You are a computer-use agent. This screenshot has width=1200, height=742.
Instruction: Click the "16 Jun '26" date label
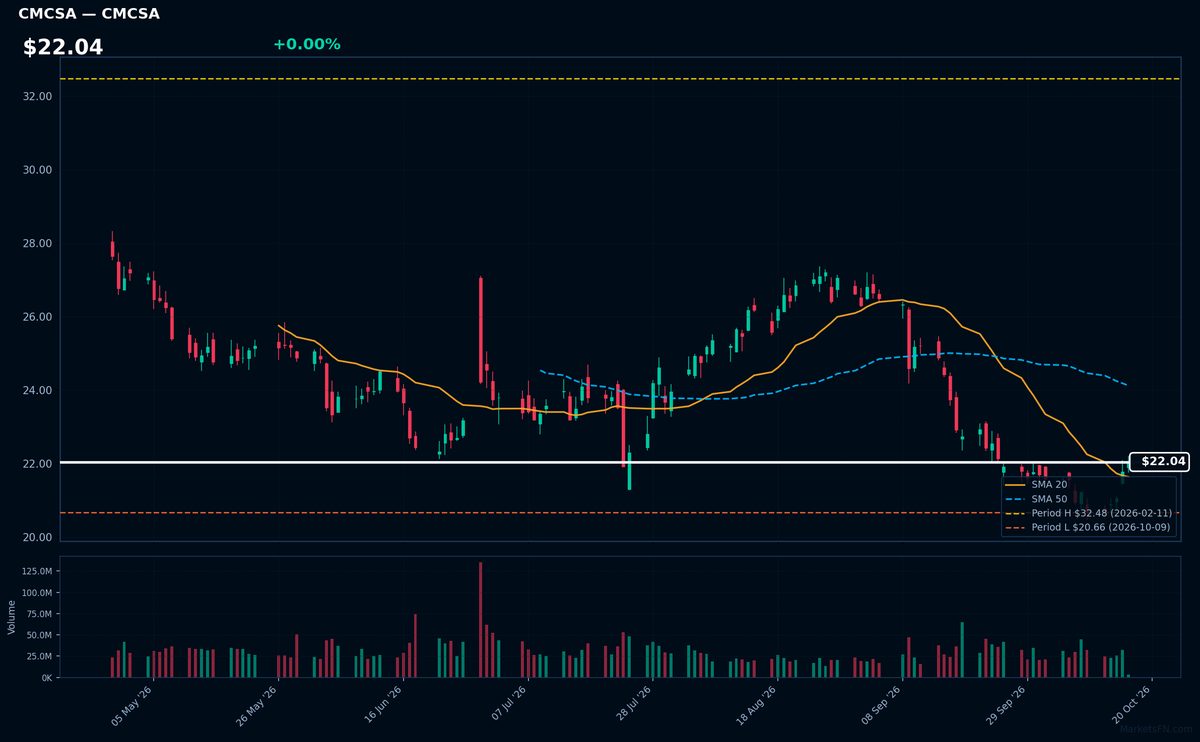tap(382, 704)
